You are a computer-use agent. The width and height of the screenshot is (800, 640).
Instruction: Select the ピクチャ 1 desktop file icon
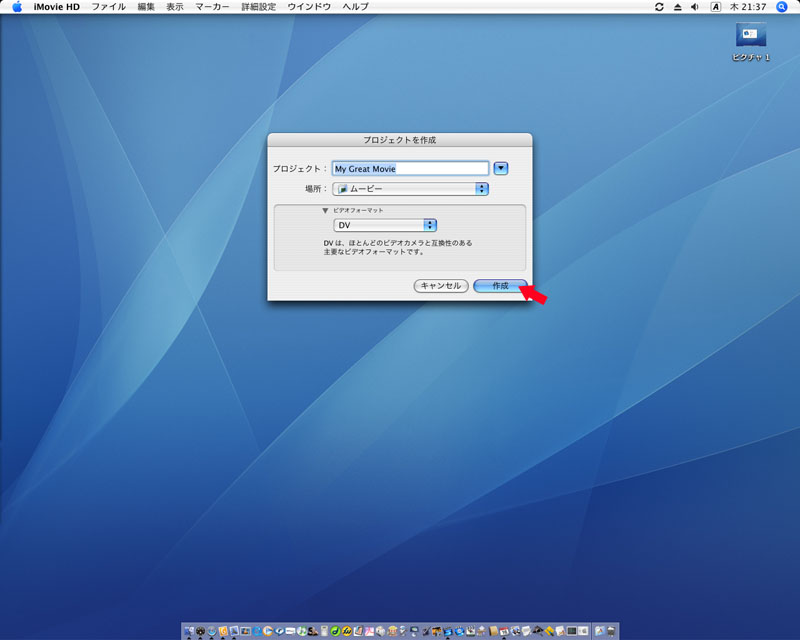[x=751, y=36]
